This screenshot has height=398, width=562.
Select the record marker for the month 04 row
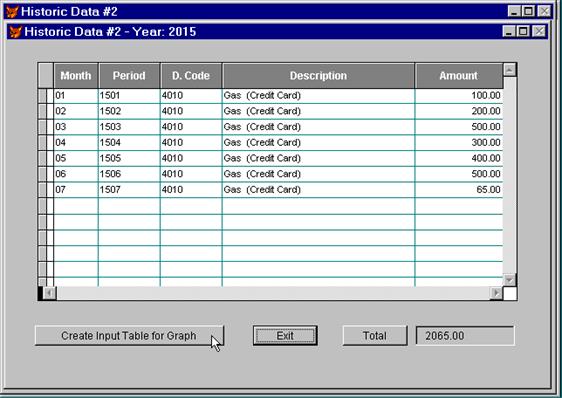pos(42,143)
